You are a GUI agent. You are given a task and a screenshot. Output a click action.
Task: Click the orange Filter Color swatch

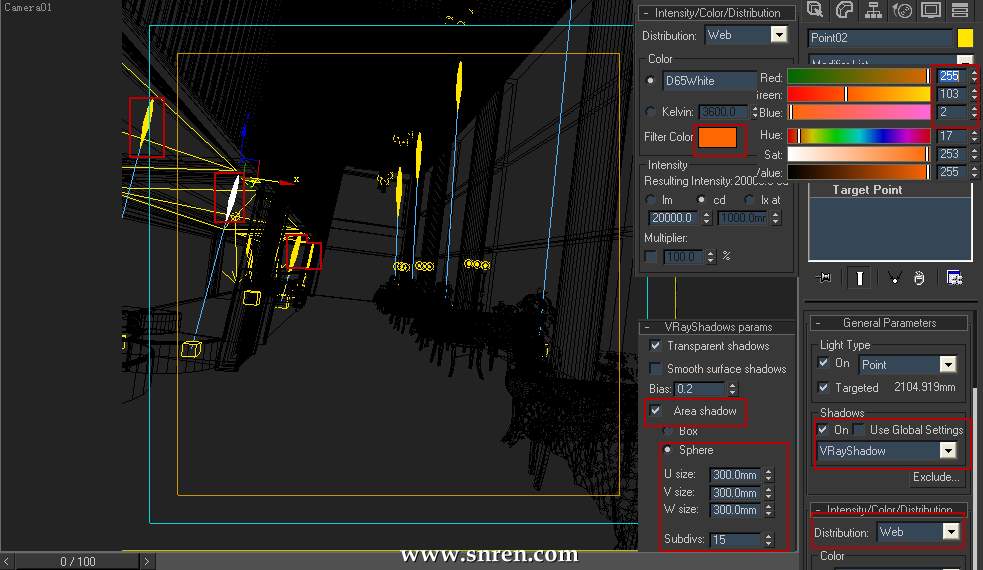718,138
